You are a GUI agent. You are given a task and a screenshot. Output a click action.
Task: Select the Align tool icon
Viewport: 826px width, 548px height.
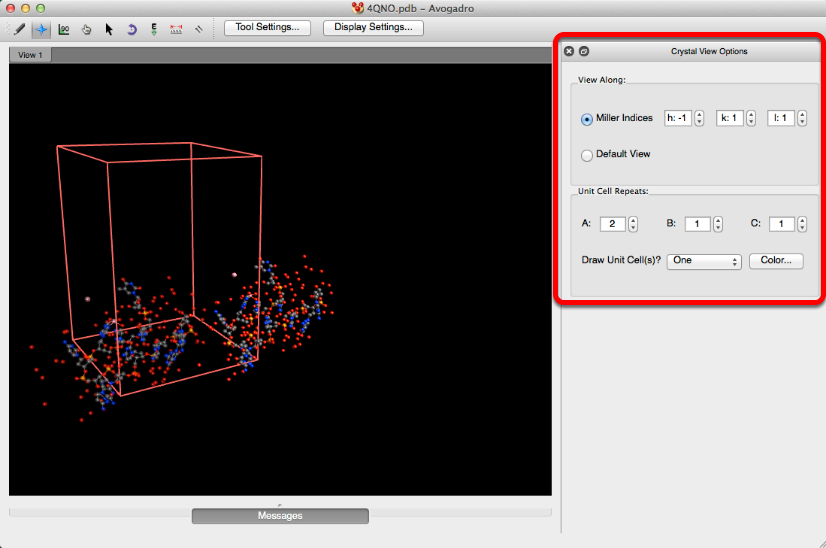(x=199, y=29)
